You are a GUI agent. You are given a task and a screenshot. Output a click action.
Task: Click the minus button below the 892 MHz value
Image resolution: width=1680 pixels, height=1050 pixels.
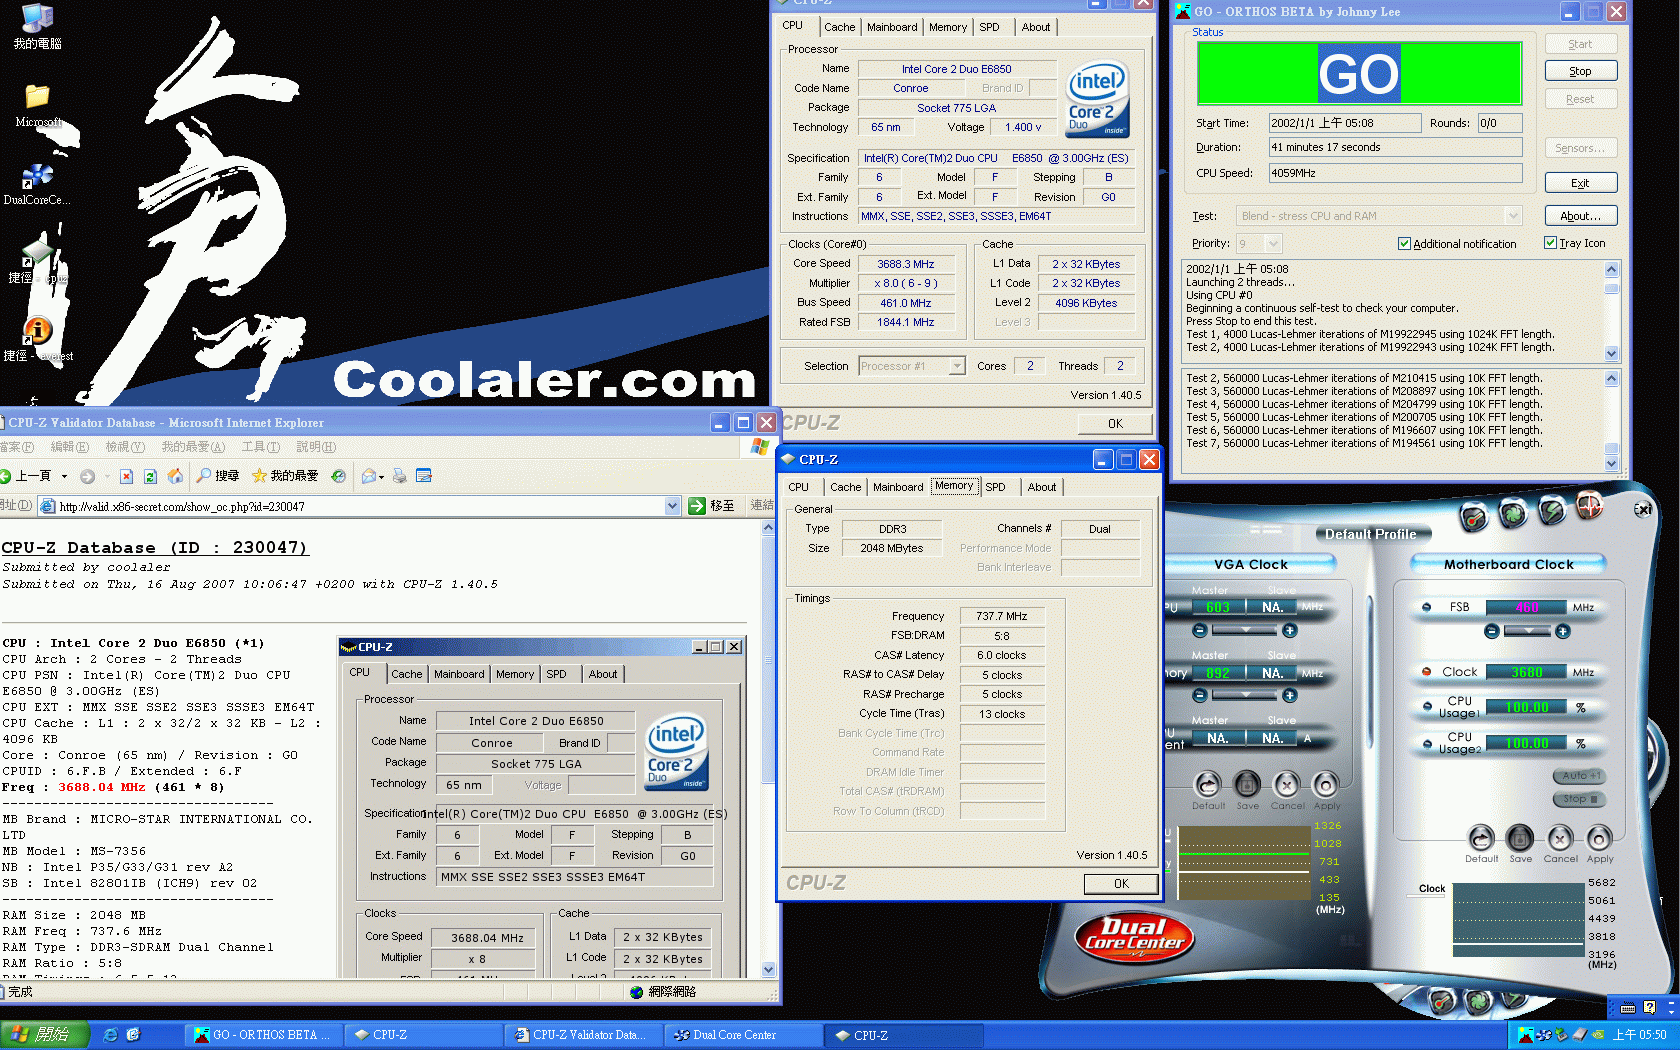coord(1200,695)
